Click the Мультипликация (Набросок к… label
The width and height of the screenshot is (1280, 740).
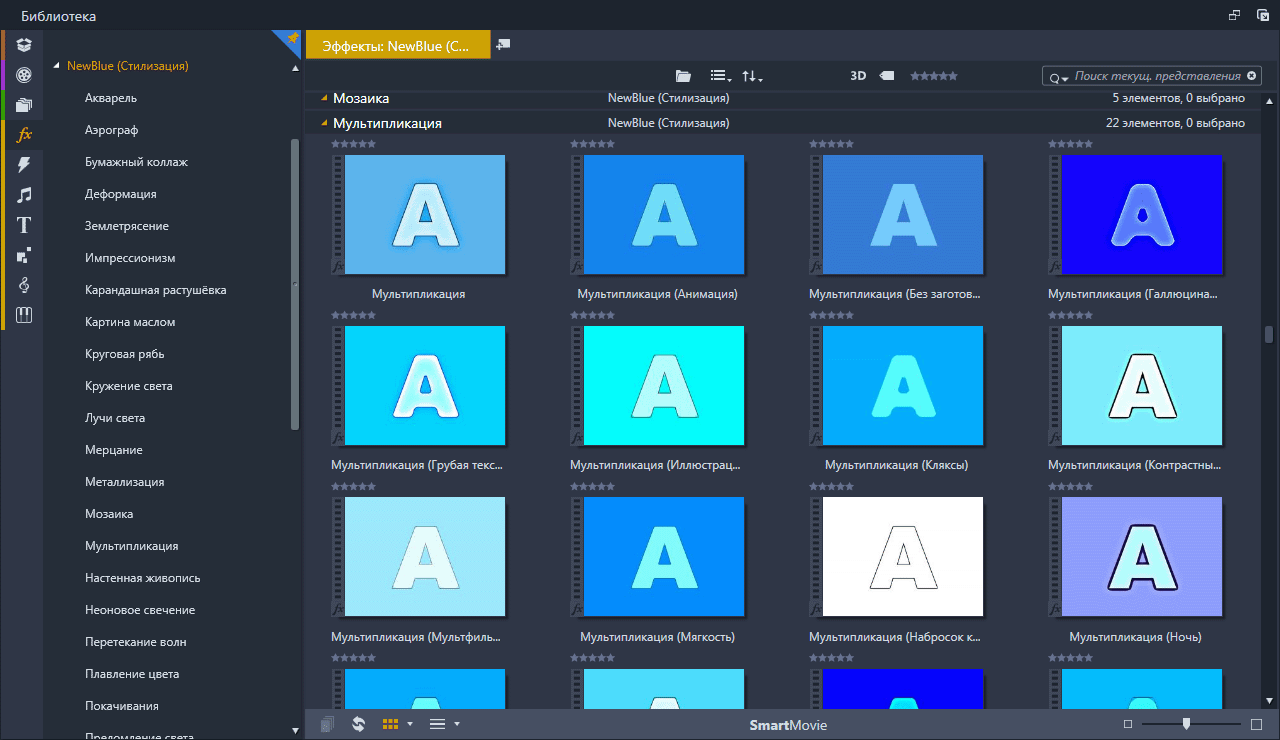tap(896, 637)
